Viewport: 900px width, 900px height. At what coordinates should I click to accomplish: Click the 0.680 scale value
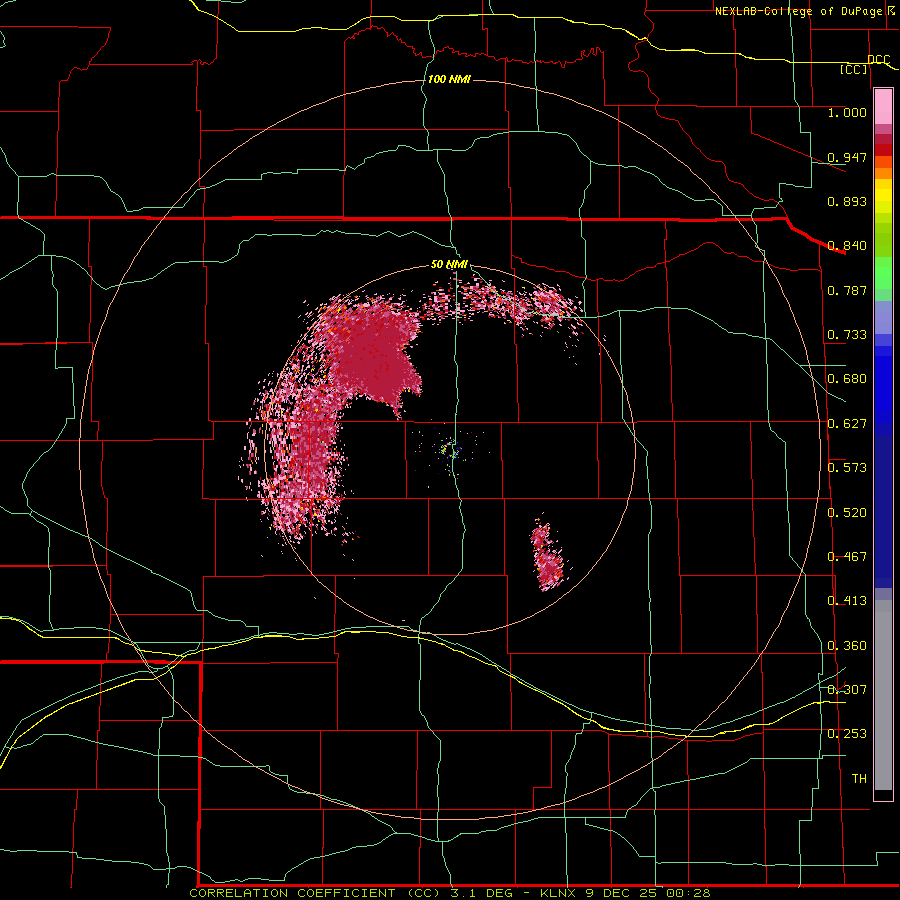tap(847, 378)
